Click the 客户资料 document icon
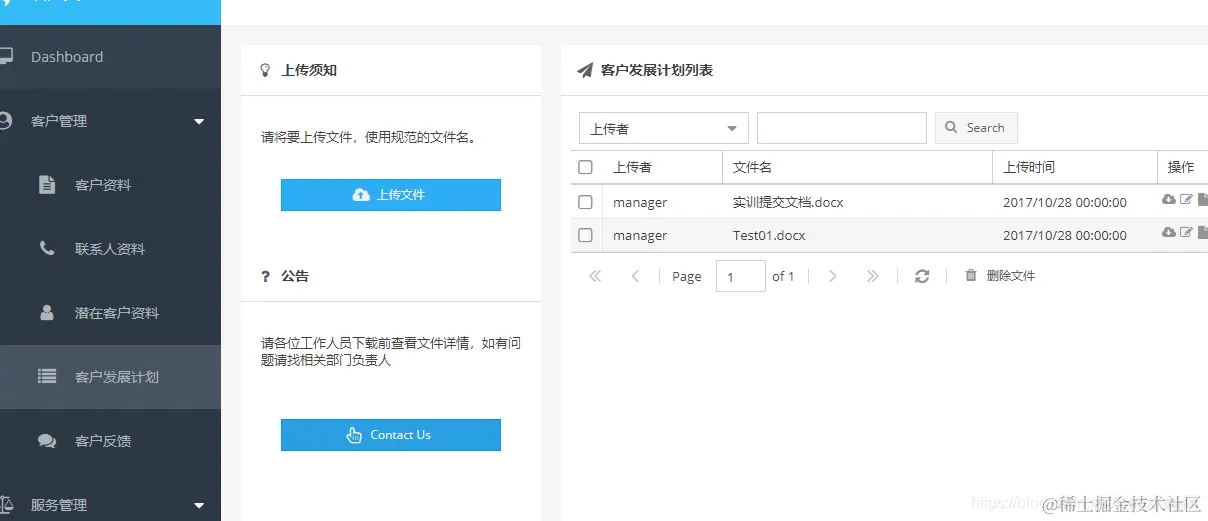Viewport: 1208px width, 521px height. [x=46, y=184]
